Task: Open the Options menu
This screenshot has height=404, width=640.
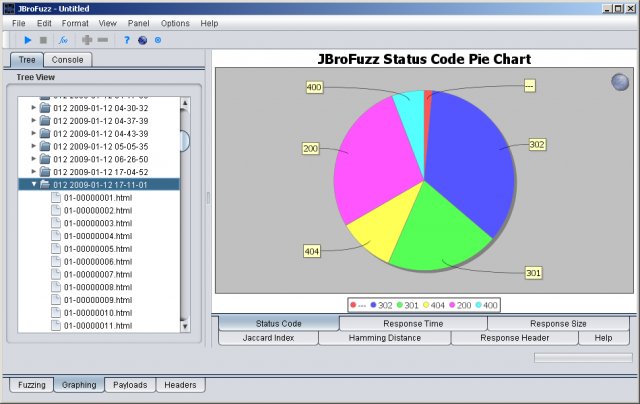Action: (175, 23)
